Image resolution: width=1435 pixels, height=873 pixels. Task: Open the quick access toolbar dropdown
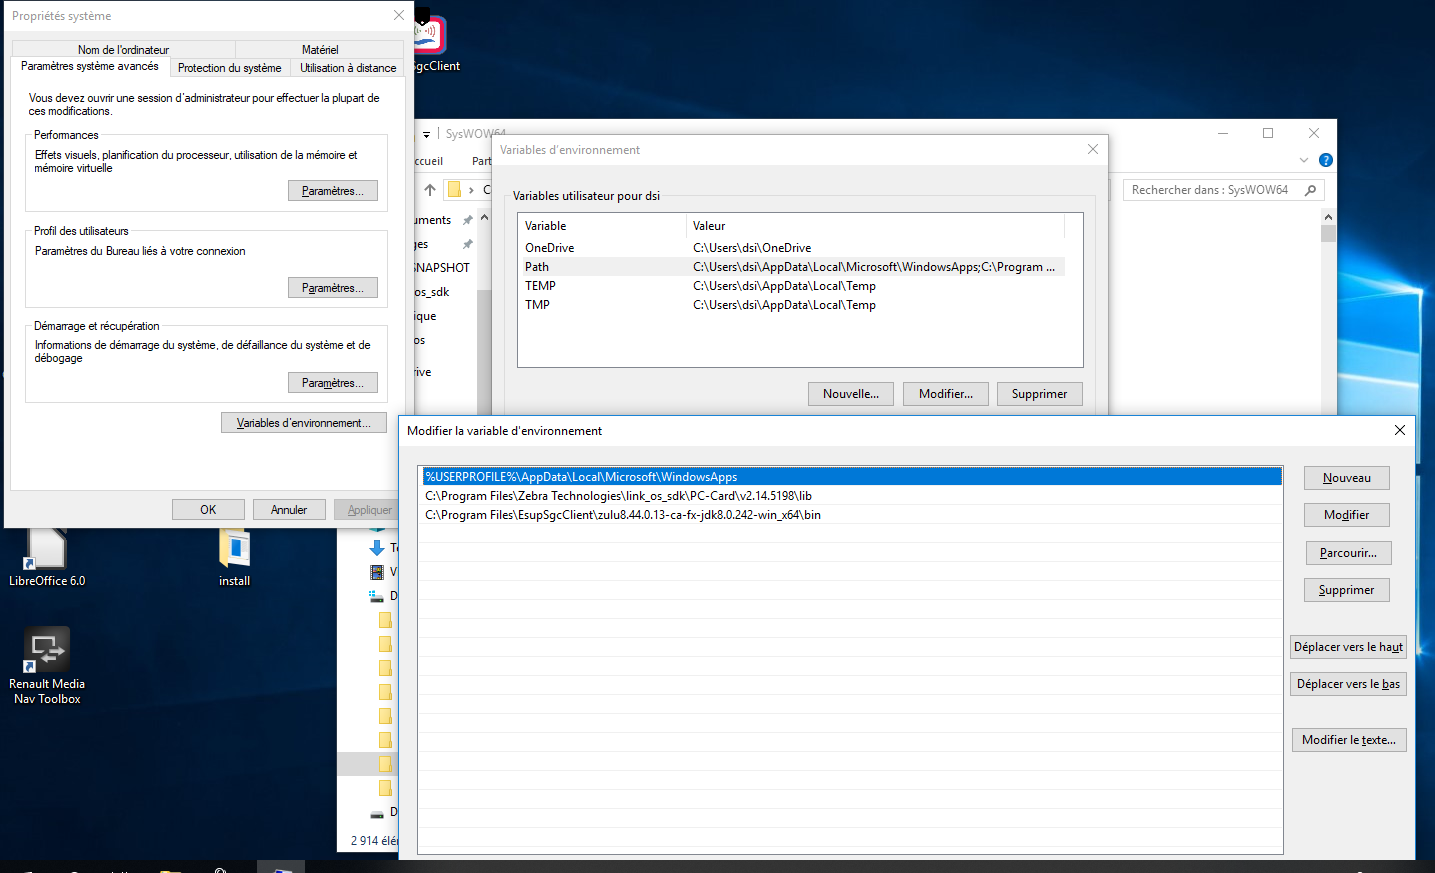pos(426,134)
